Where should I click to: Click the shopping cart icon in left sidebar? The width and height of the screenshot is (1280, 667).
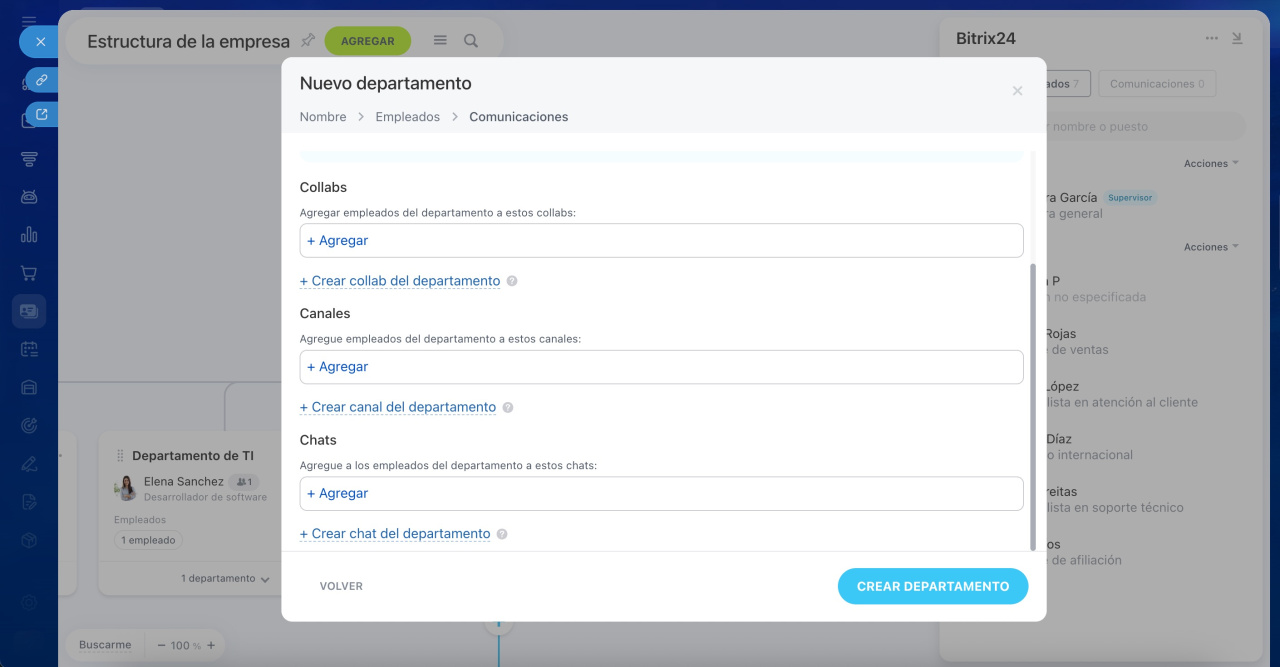pyautogui.click(x=29, y=273)
